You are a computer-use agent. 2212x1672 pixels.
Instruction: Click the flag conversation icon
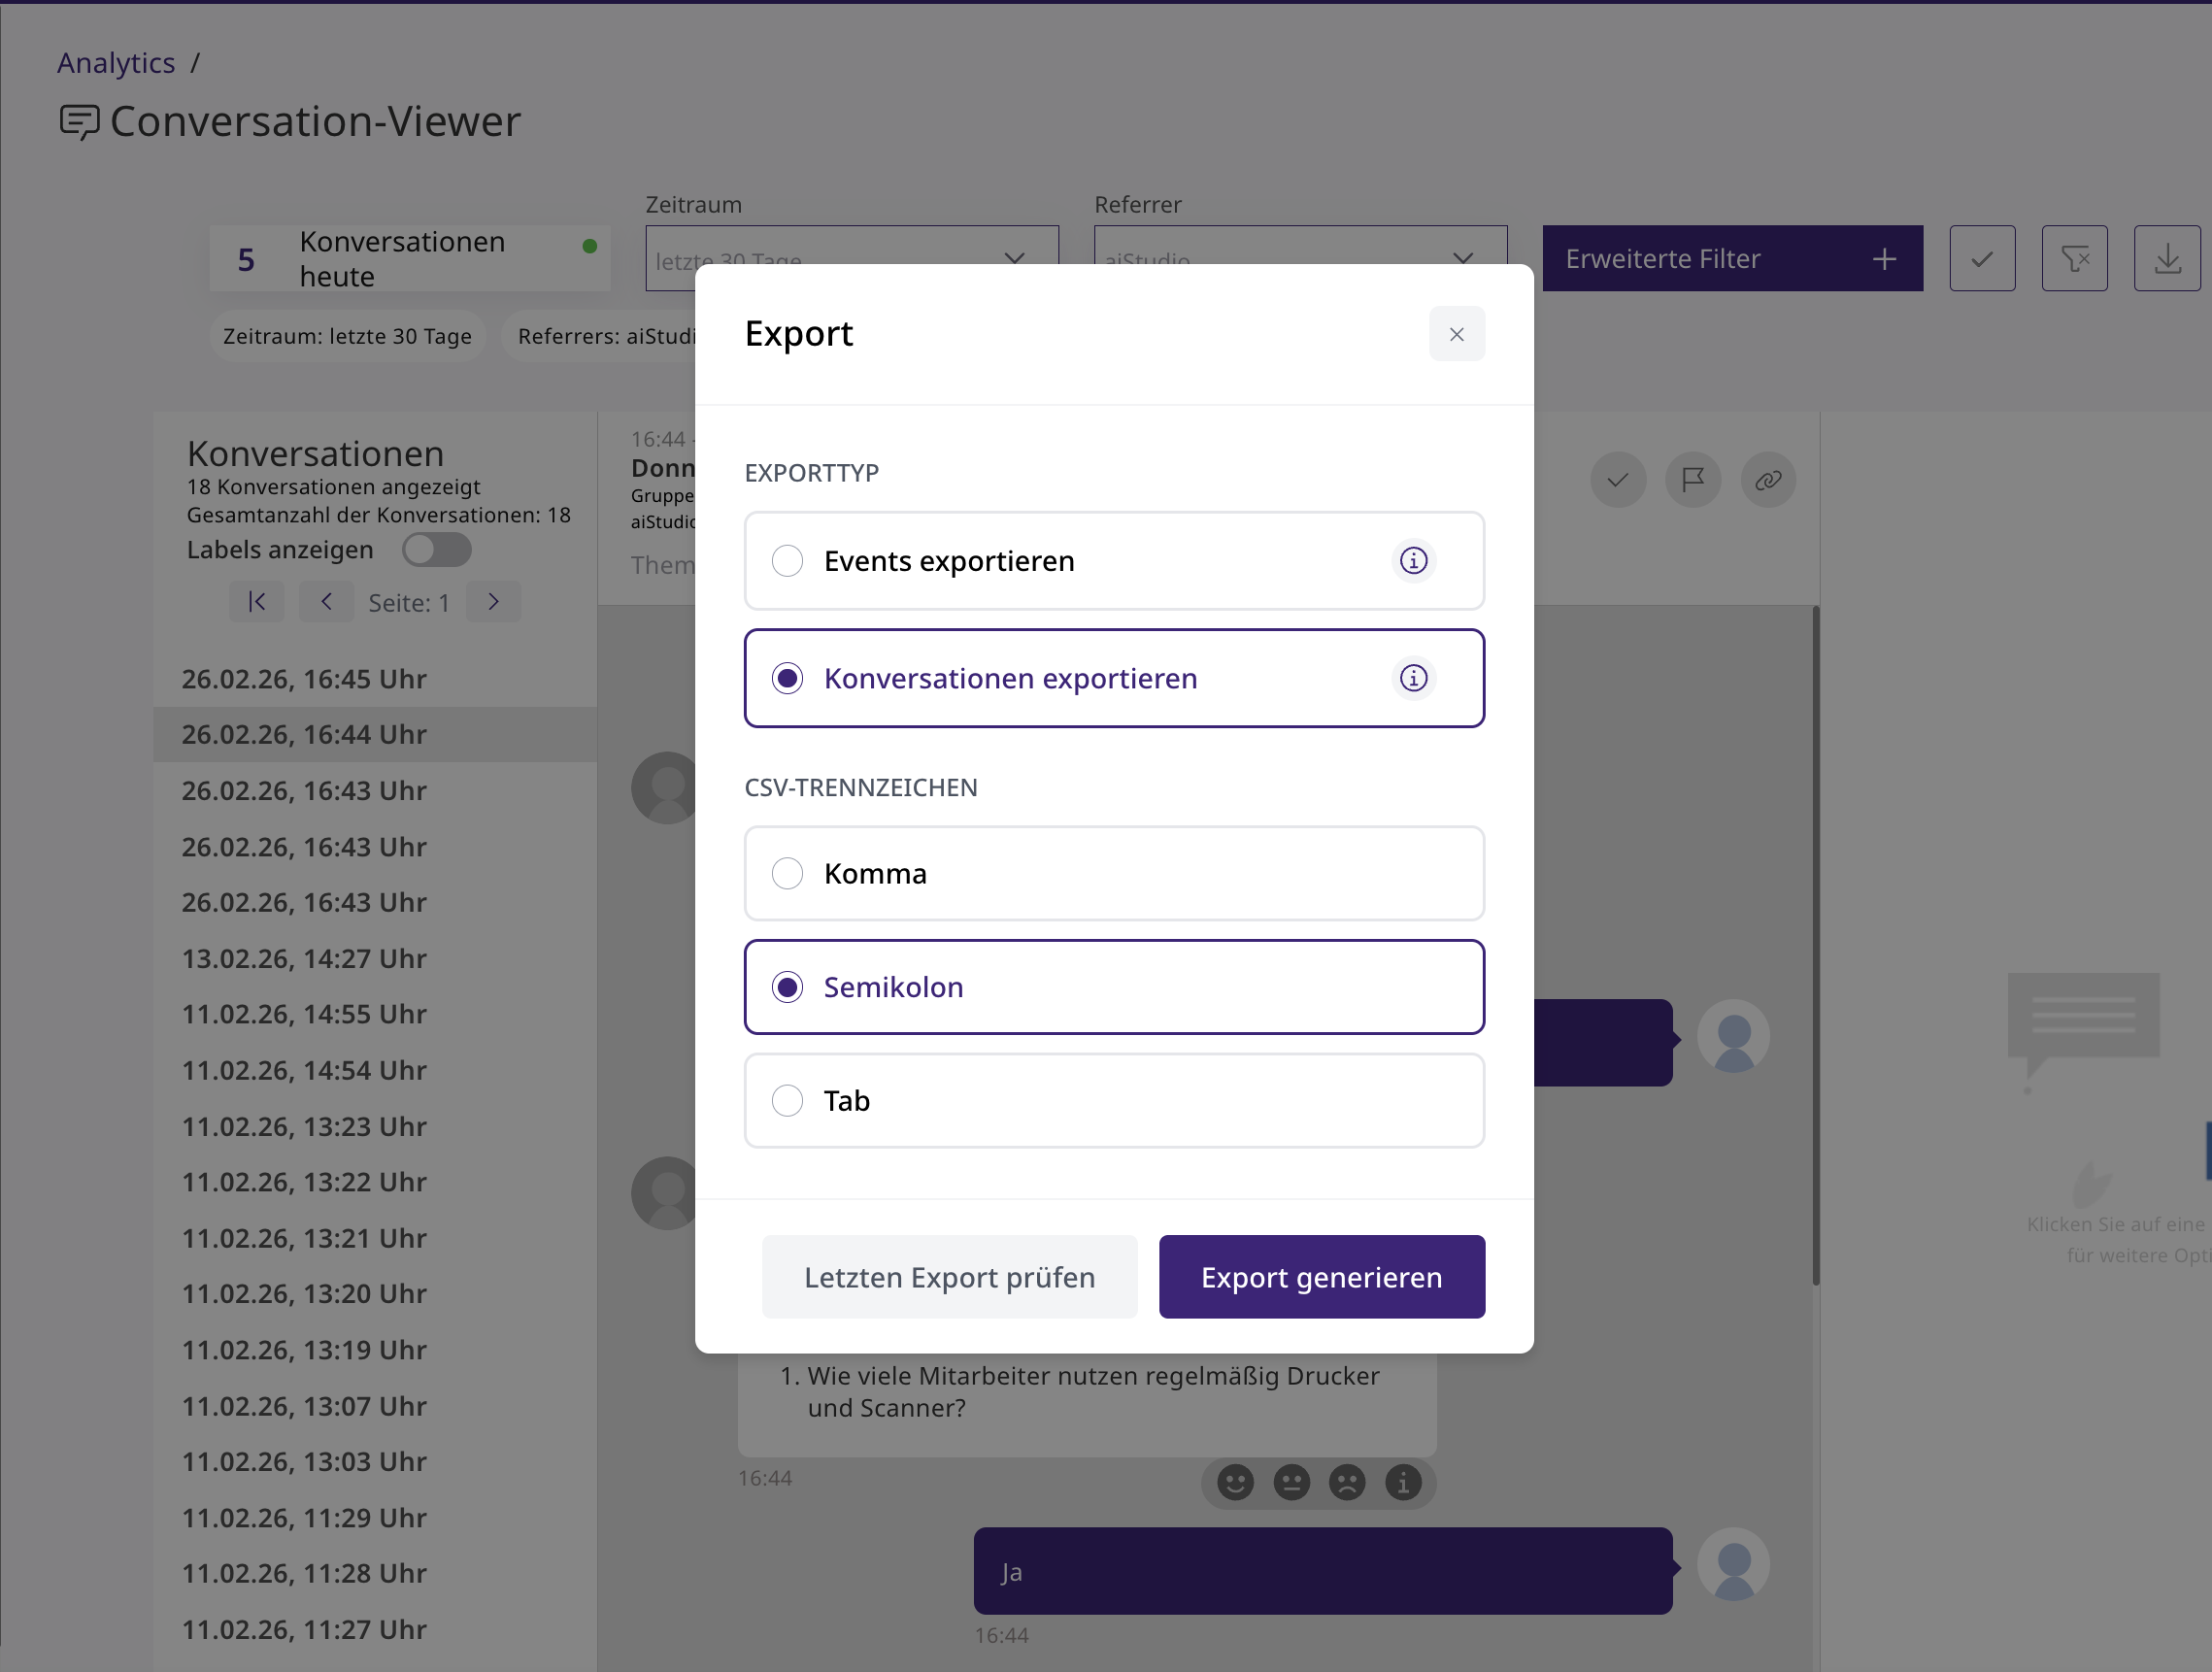pyautogui.click(x=1692, y=480)
